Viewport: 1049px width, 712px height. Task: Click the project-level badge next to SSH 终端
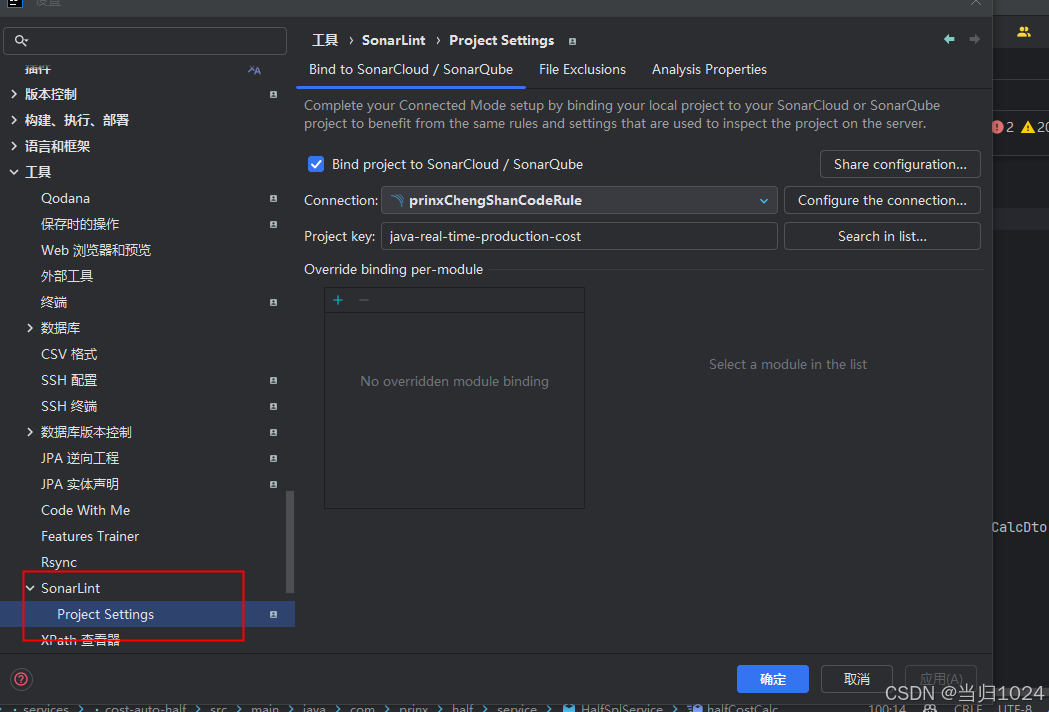(x=273, y=406)
